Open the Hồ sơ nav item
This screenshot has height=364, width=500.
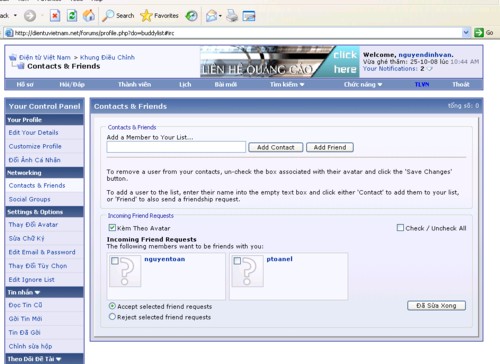25,85
